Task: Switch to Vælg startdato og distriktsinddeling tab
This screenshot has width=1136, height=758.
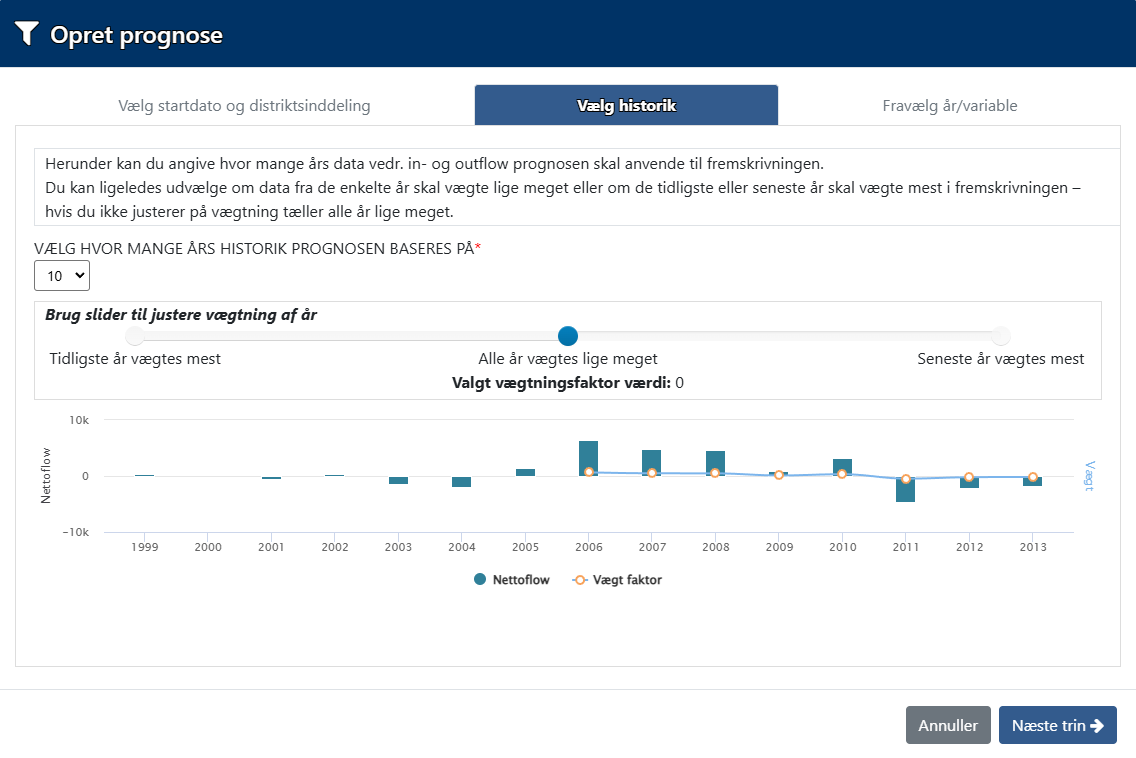Action: click(x=244, y=106)
